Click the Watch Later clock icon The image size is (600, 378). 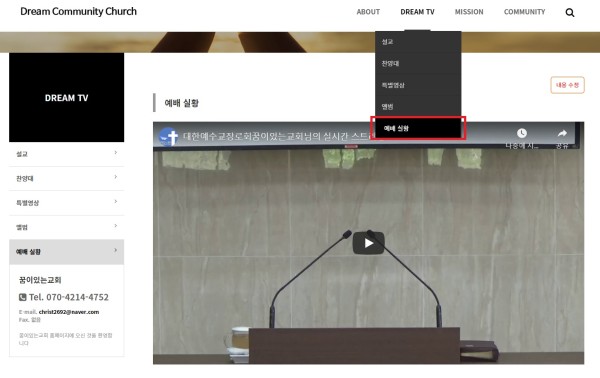click(x=522, y=133)
